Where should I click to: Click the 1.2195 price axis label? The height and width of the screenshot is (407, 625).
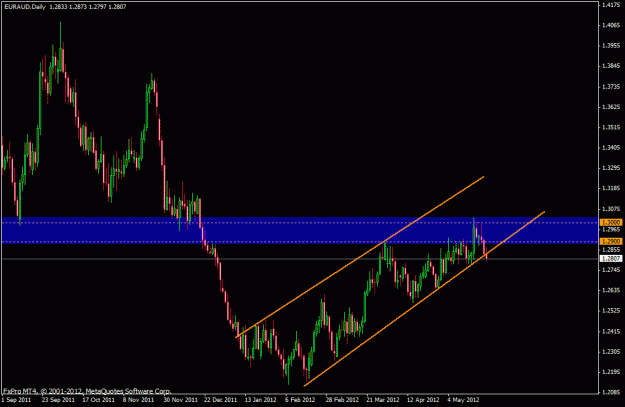tap(611, 372)
